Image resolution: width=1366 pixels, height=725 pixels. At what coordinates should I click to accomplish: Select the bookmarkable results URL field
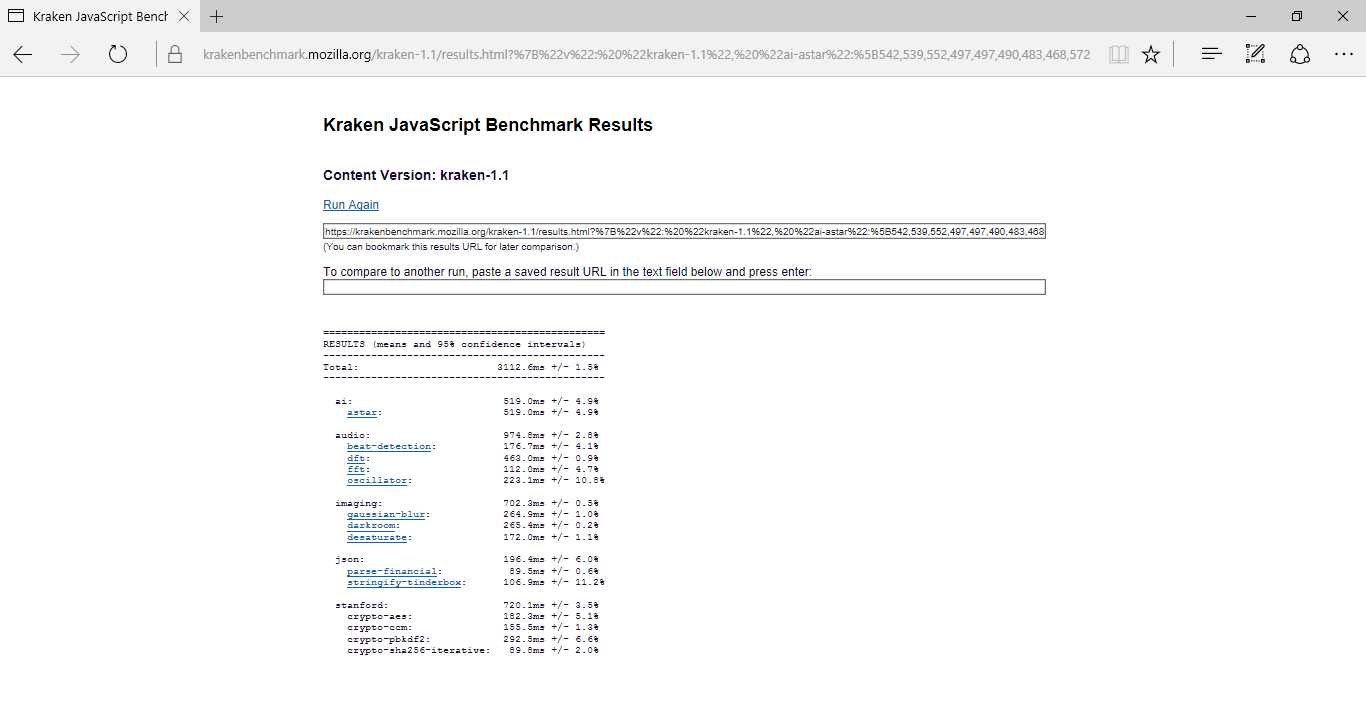click(x=684, y=231)
